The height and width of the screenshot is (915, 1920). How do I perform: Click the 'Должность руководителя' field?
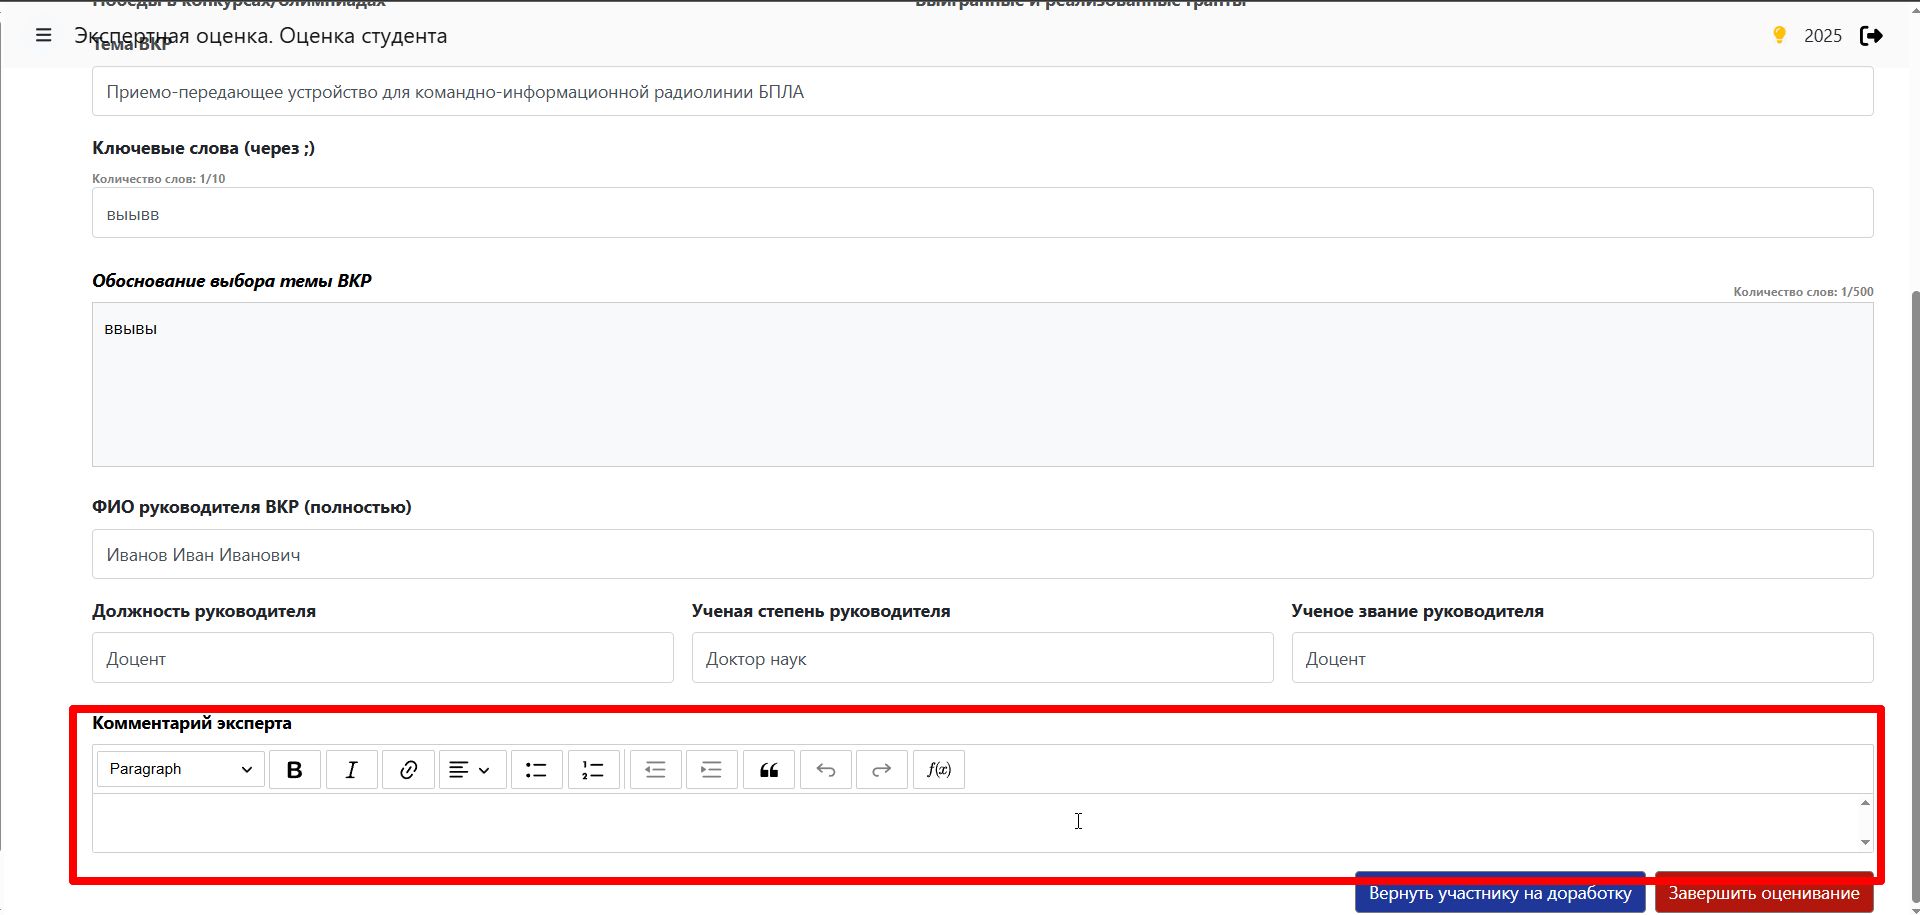pos(383,658)
